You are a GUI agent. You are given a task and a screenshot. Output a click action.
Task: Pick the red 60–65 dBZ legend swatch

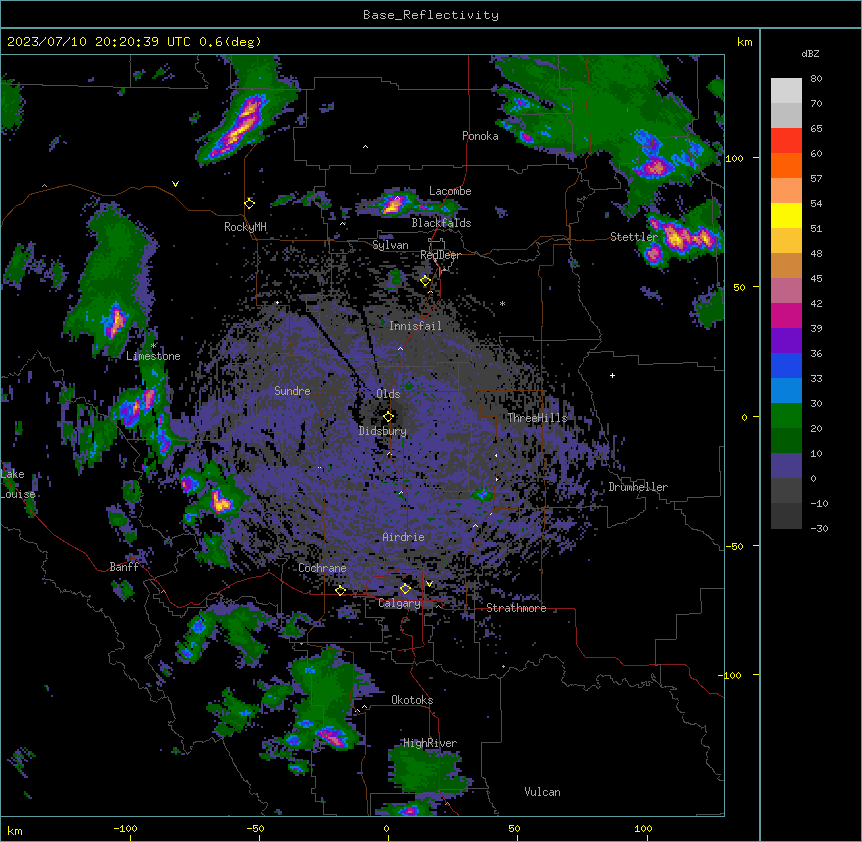[786, 141]
